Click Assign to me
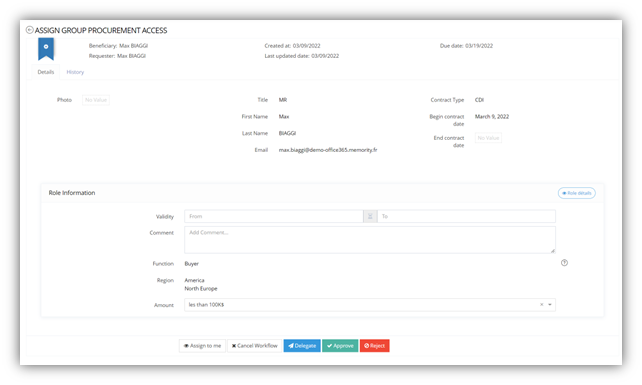 202,346
